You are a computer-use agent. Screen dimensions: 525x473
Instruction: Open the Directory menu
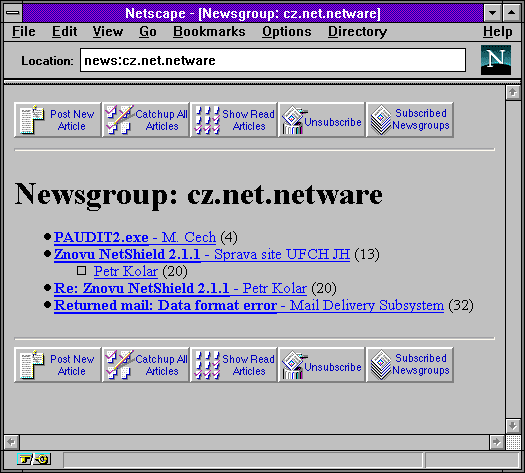point(357,32)
